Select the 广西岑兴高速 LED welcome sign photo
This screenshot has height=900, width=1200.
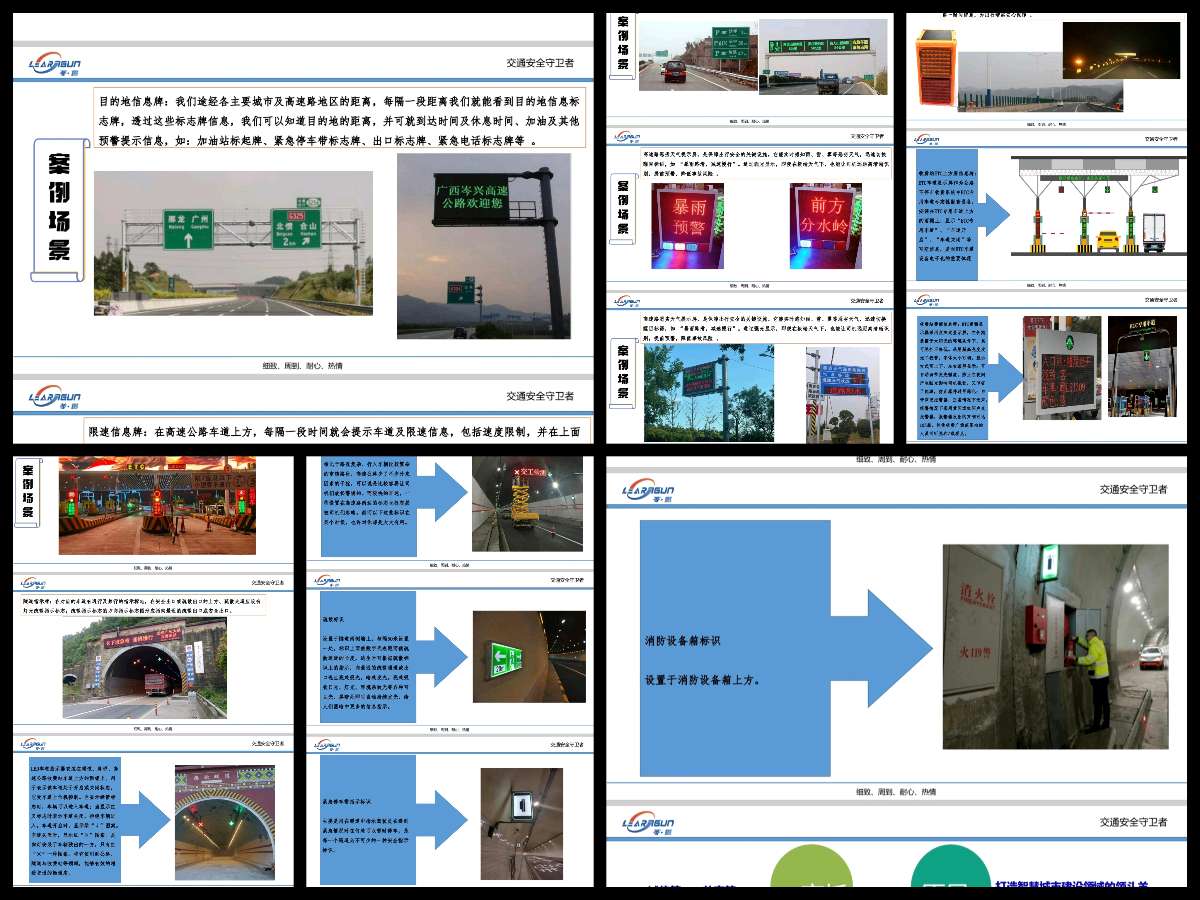click(484, 246)
